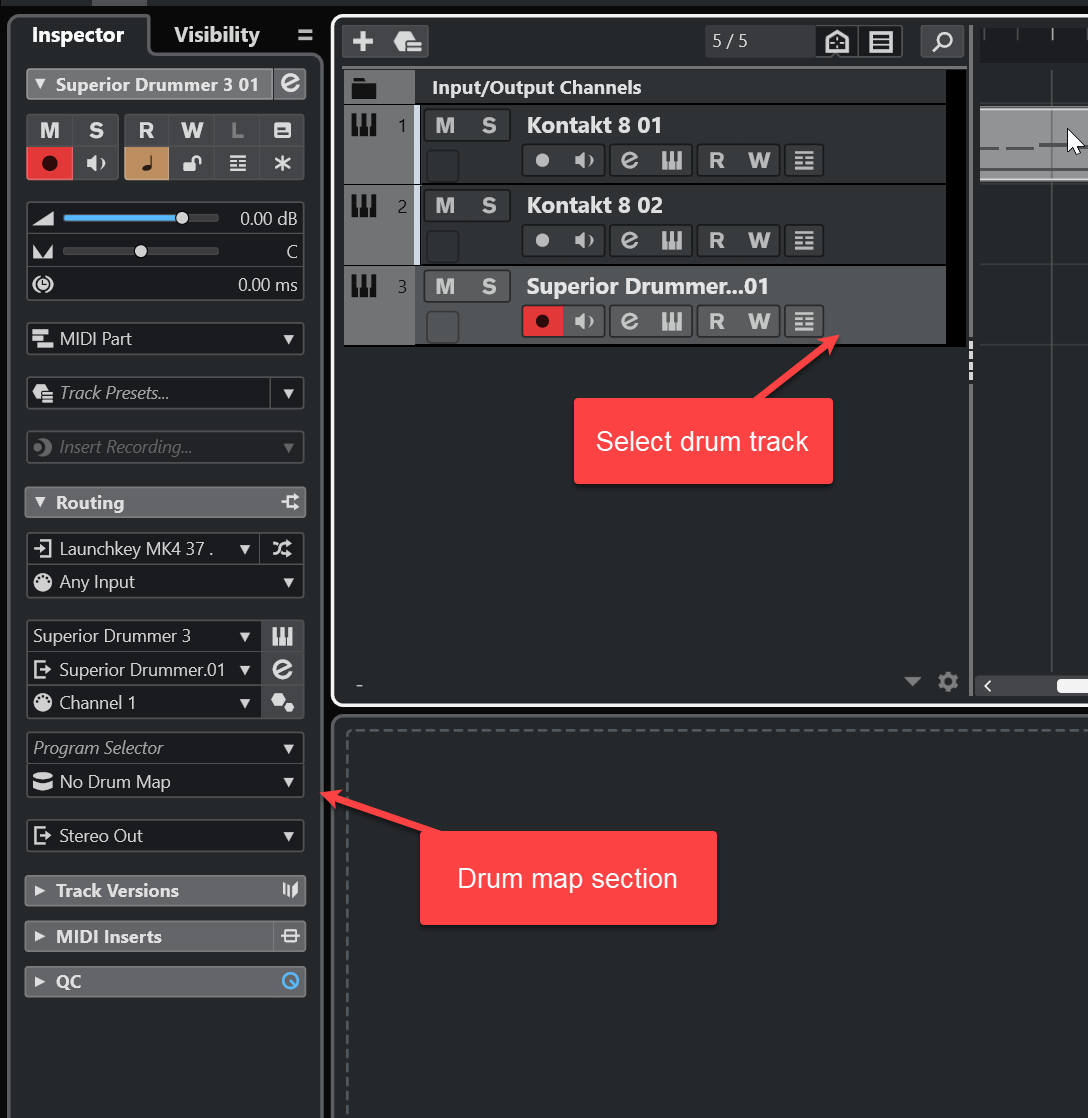The image size is (1088, 1118).
Task: Record enable Kontakt 8 01 track
Action: click(543, 160)
